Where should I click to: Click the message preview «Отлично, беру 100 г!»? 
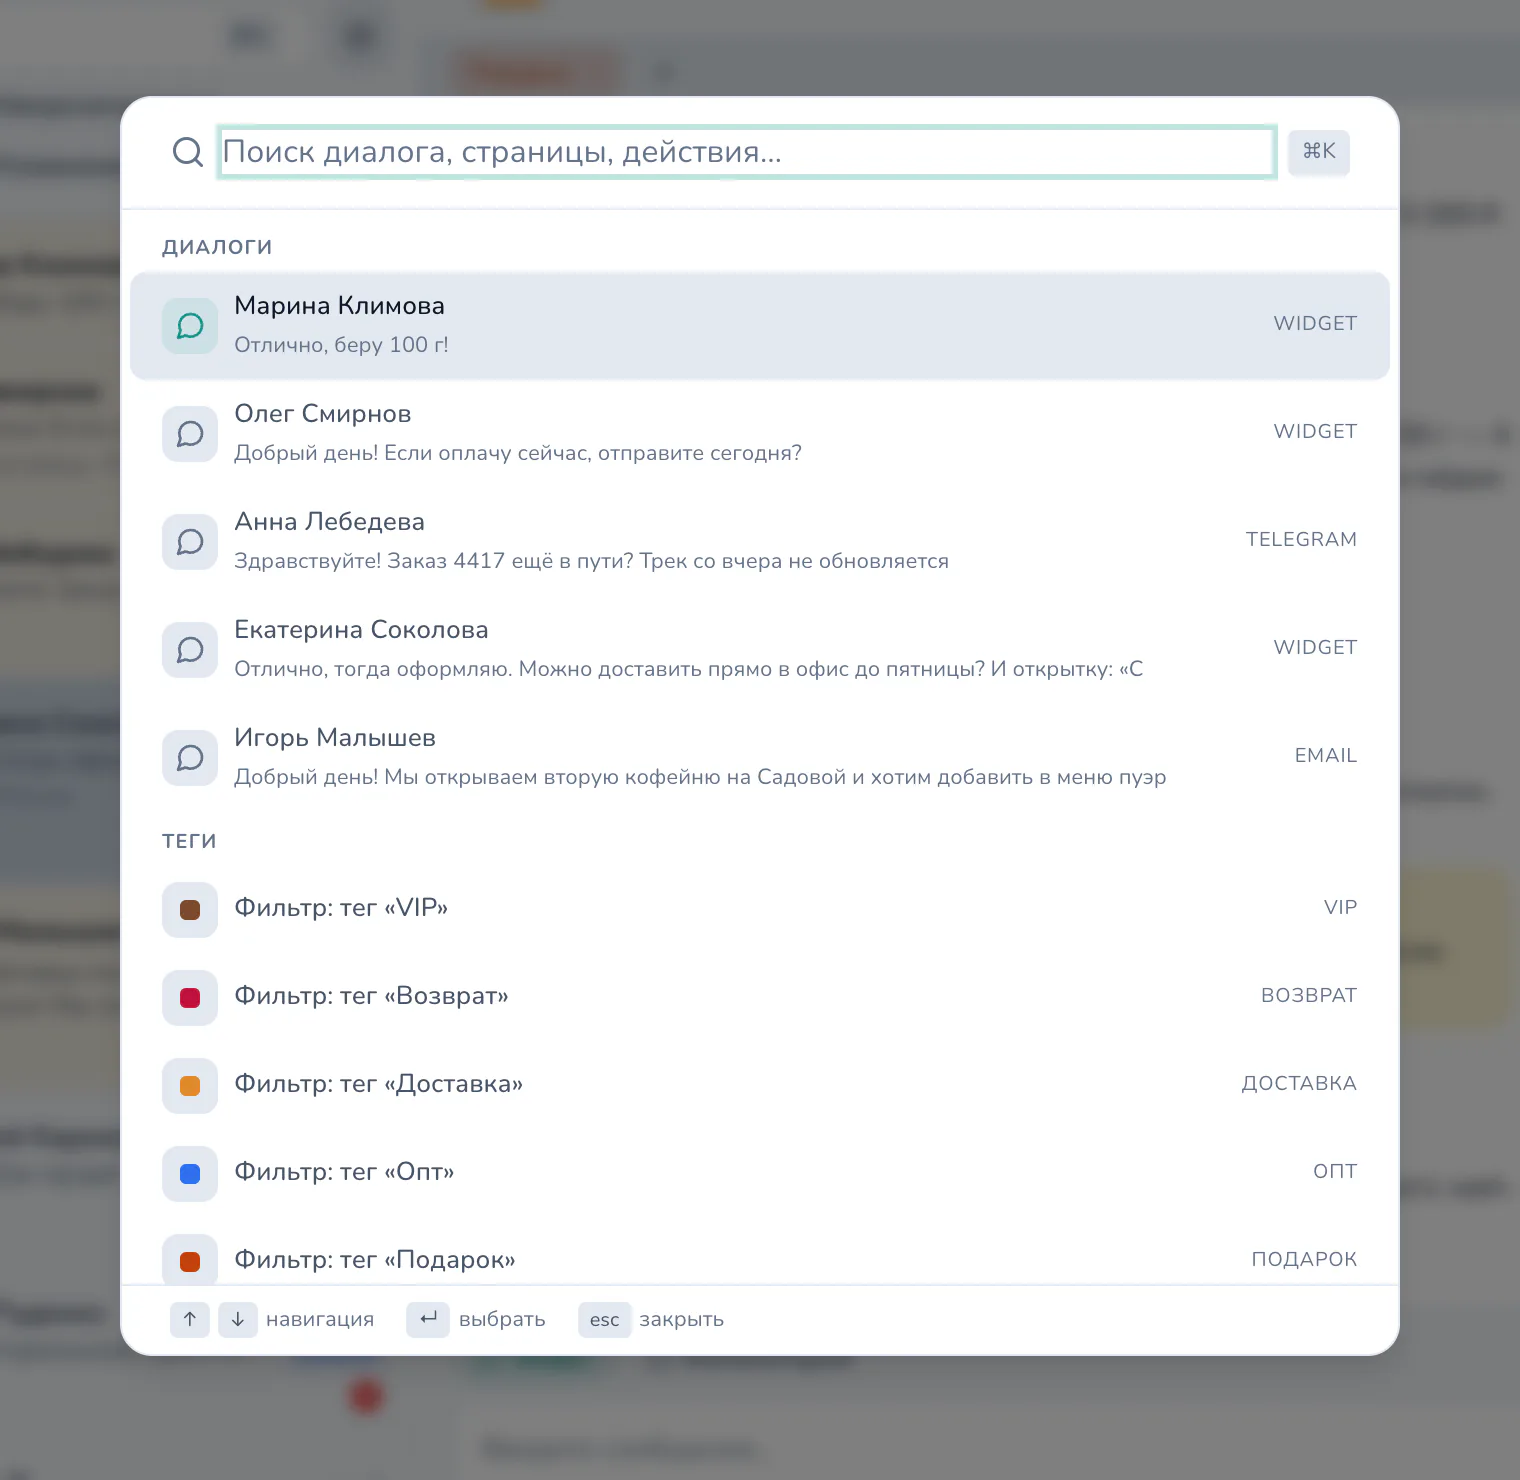[341, 345]
